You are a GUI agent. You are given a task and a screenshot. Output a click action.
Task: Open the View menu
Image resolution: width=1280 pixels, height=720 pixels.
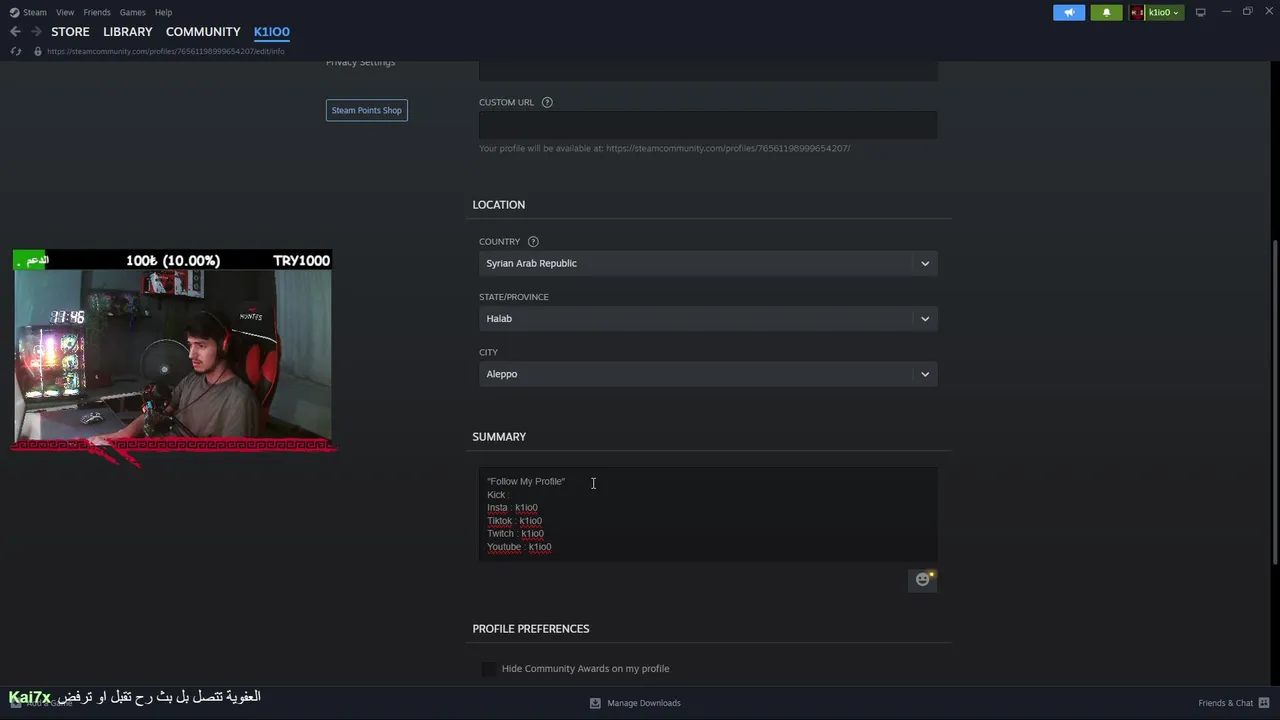click(x=65, y=12)
